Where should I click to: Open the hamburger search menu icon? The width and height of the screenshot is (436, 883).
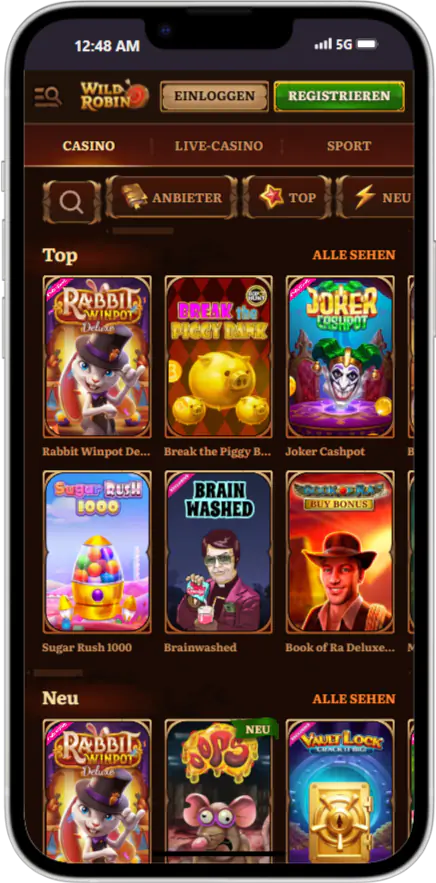click(x=48, y=96)
